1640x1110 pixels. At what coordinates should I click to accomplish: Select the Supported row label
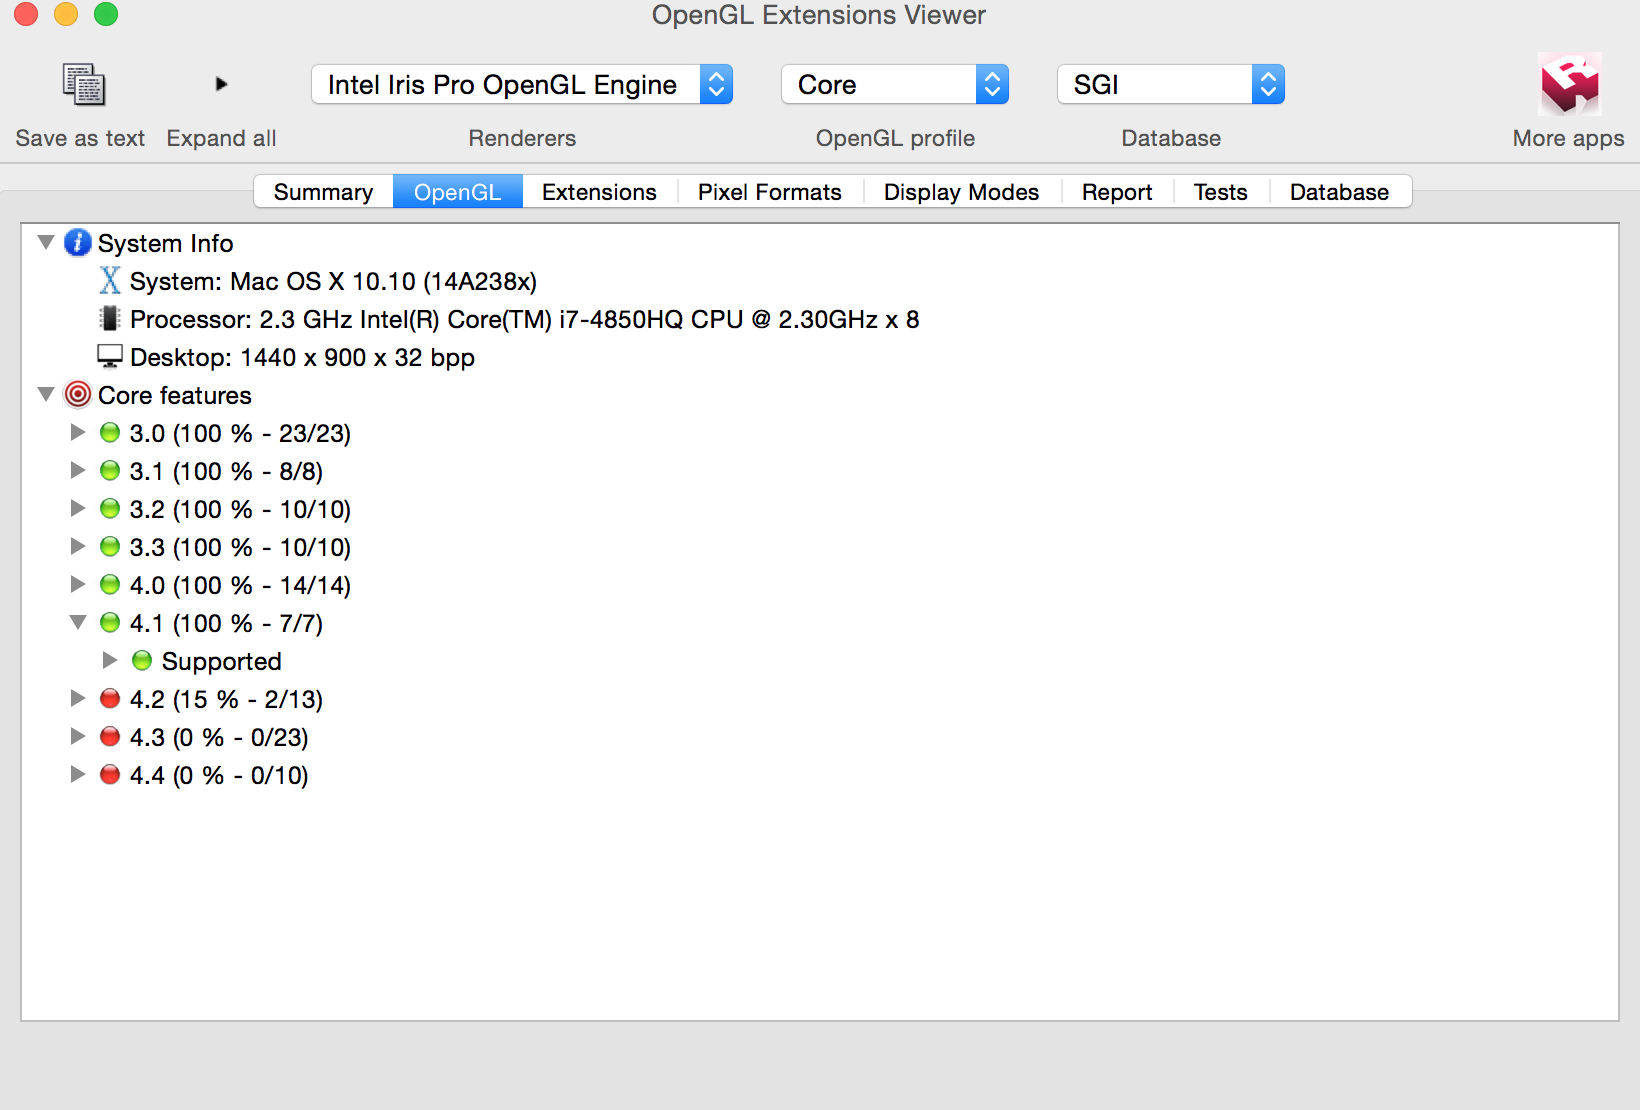click(x=222, y=661)
